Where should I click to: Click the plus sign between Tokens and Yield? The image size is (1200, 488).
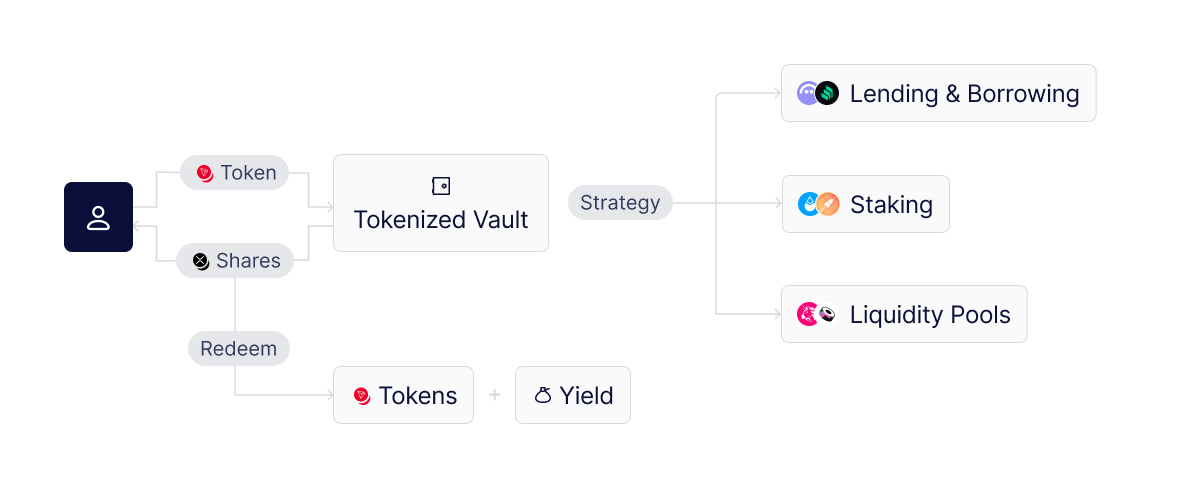coord(494,395)
